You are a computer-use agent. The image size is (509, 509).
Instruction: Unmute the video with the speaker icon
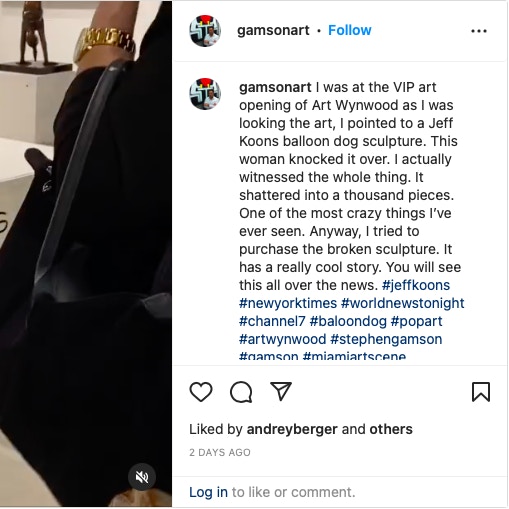142,477
